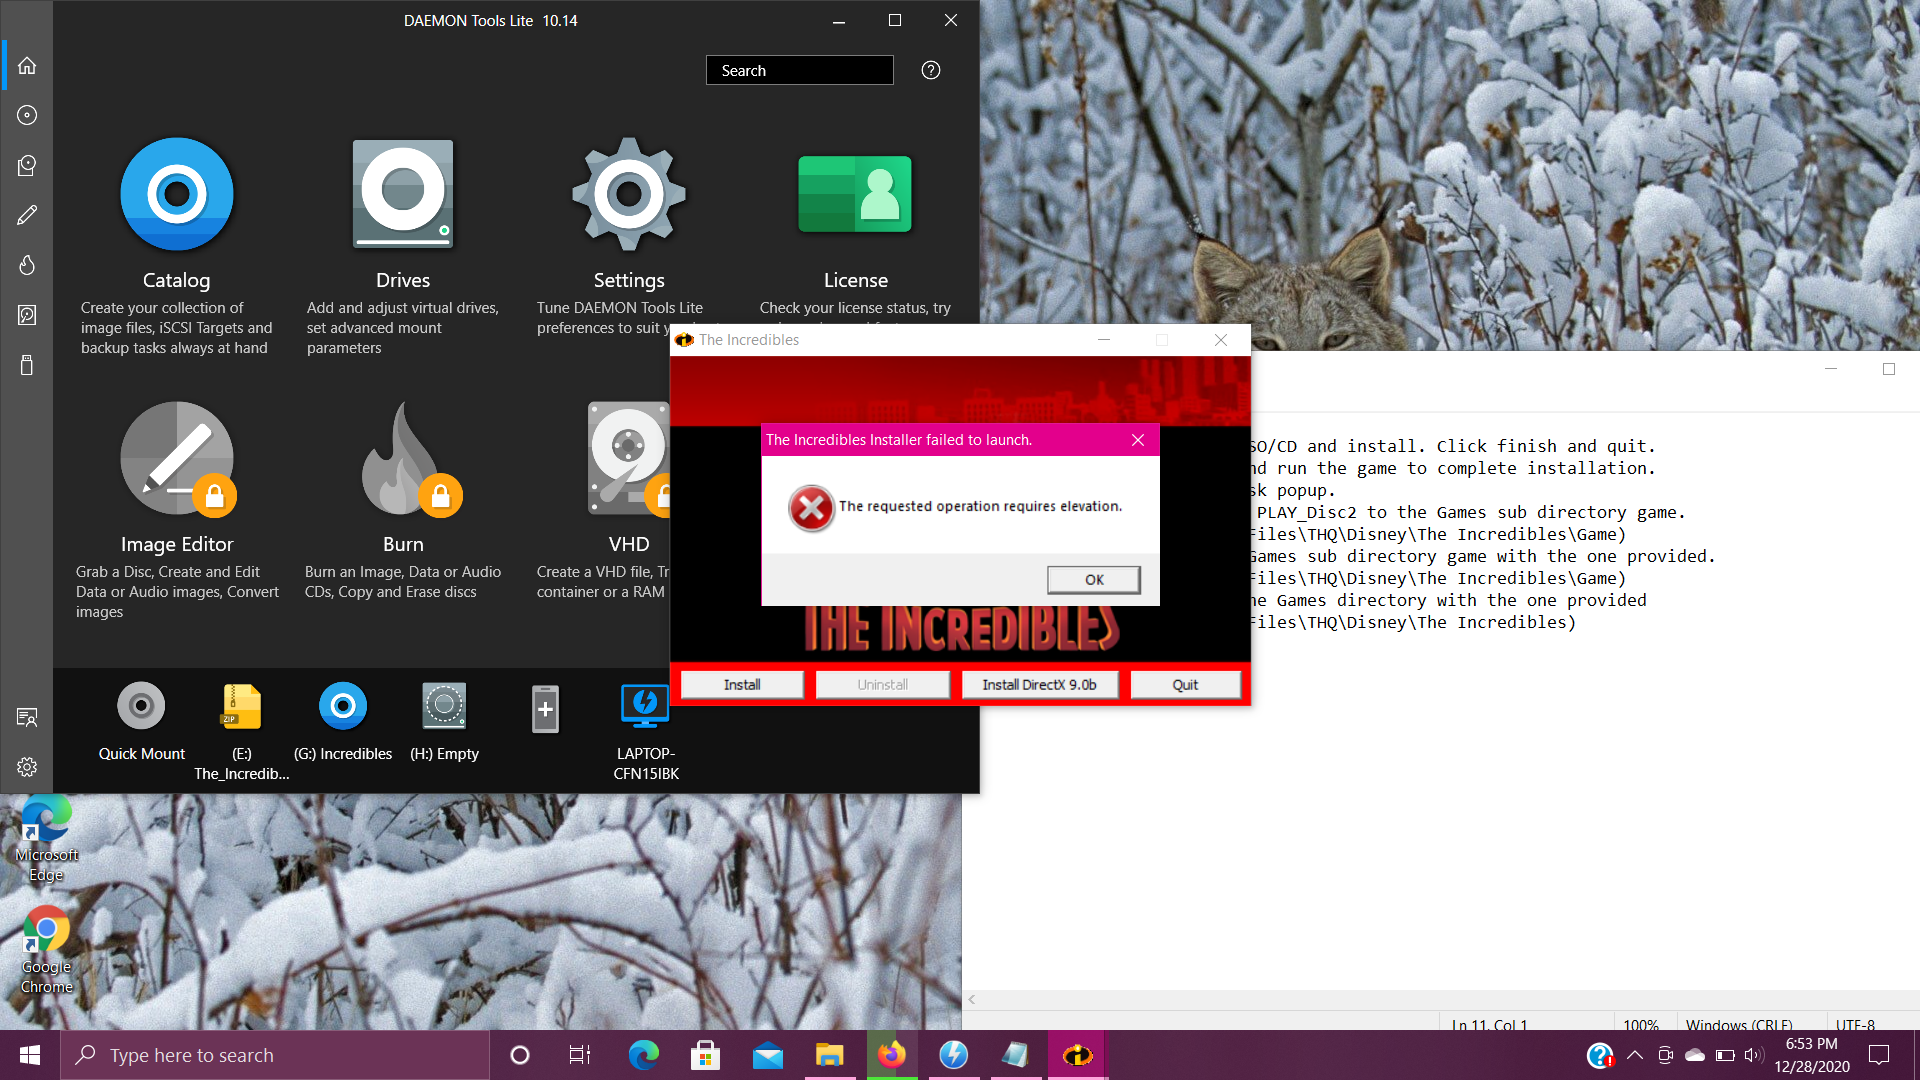This screenshot has height=1080, width=1920.
Task: Select the Drives icon in DAEMON sidebar
Action: click(x=27, y=165)
